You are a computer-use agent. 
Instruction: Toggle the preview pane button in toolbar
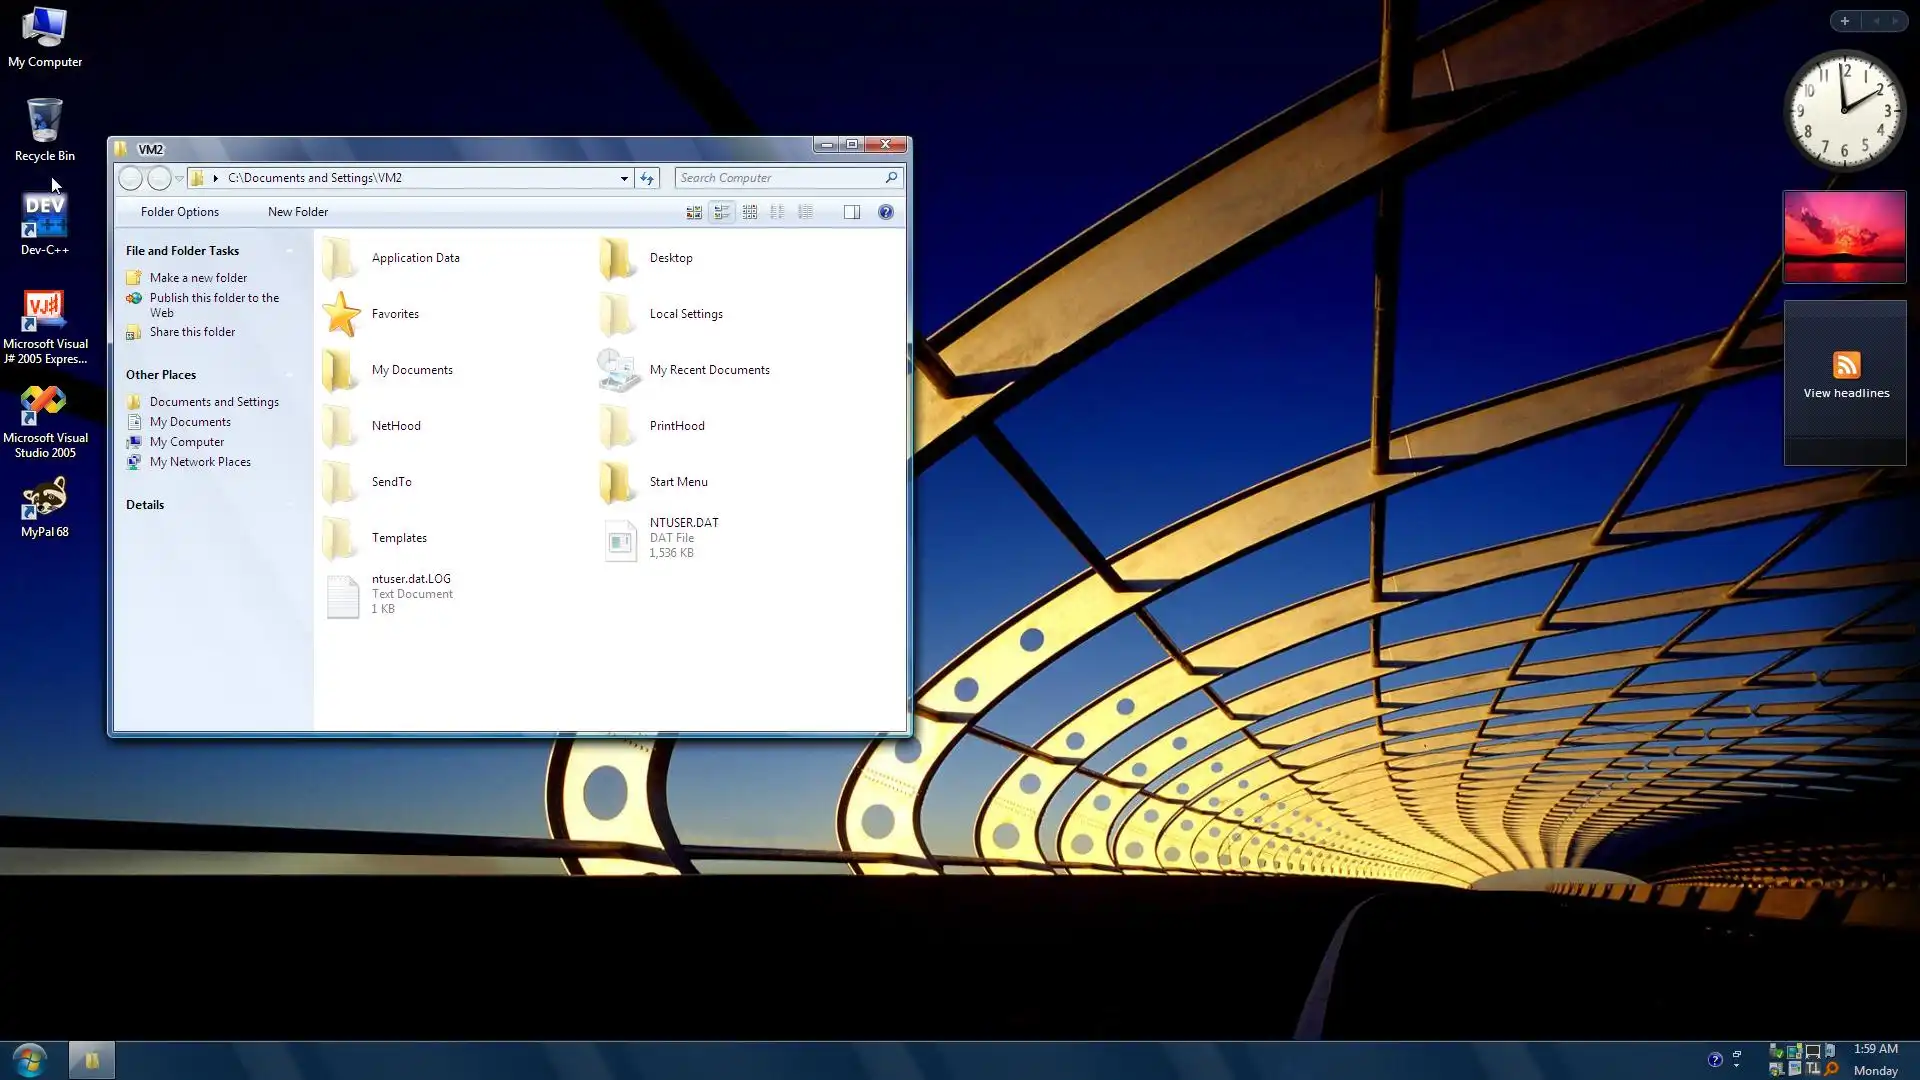pyautogui.click(x=851, y=212)
